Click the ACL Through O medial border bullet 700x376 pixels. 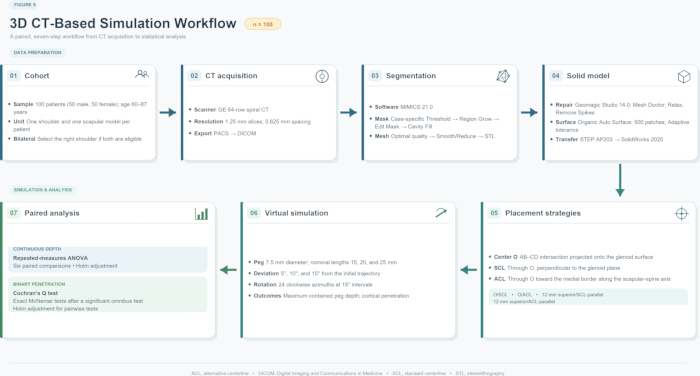point(579,279)
